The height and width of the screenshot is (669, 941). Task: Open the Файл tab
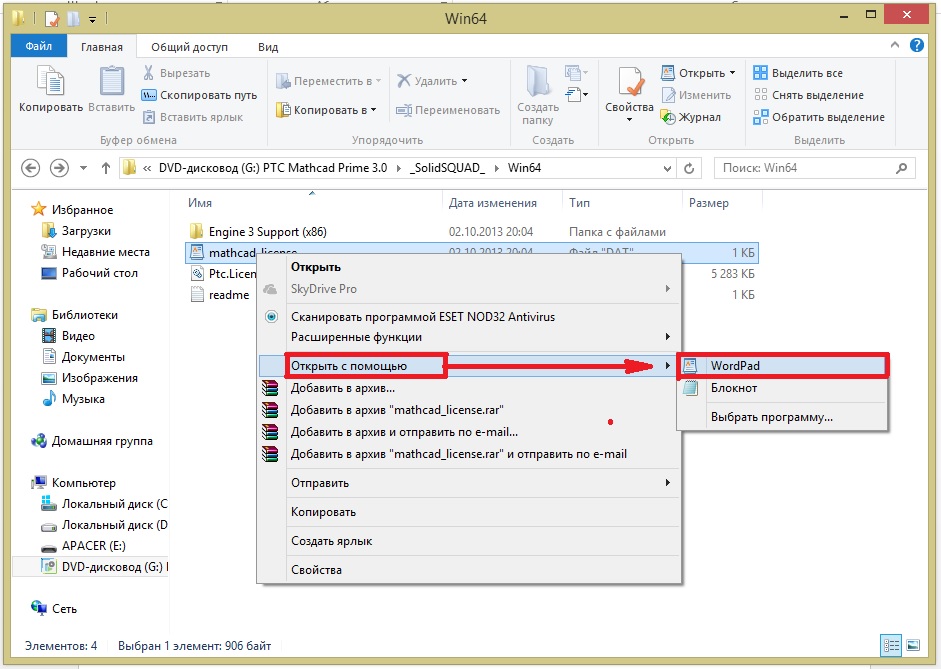[x=38, y=46]
